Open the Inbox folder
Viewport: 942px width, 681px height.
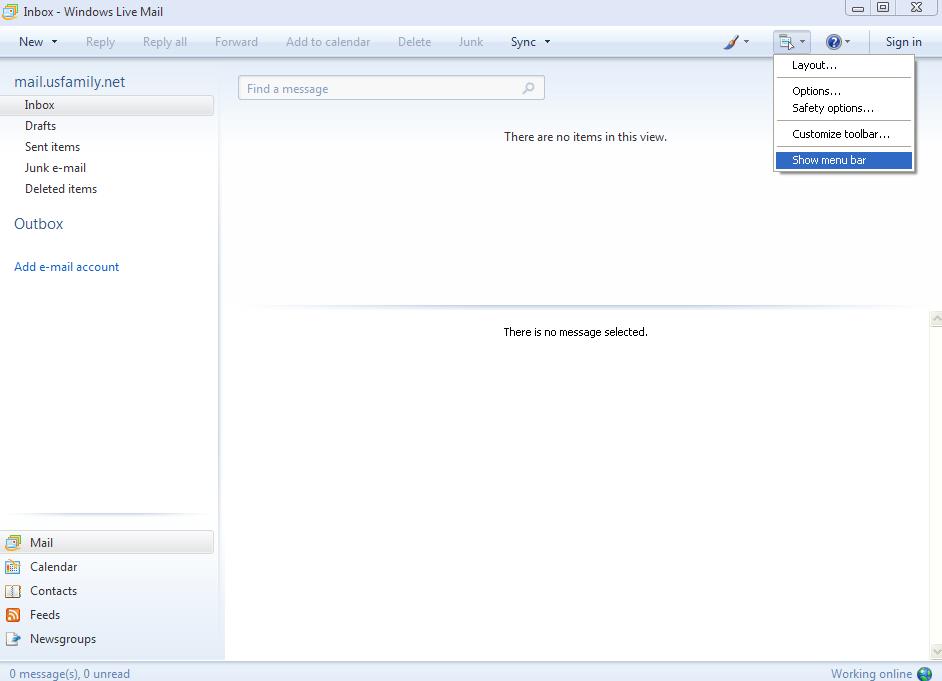[x=107, y=105]
